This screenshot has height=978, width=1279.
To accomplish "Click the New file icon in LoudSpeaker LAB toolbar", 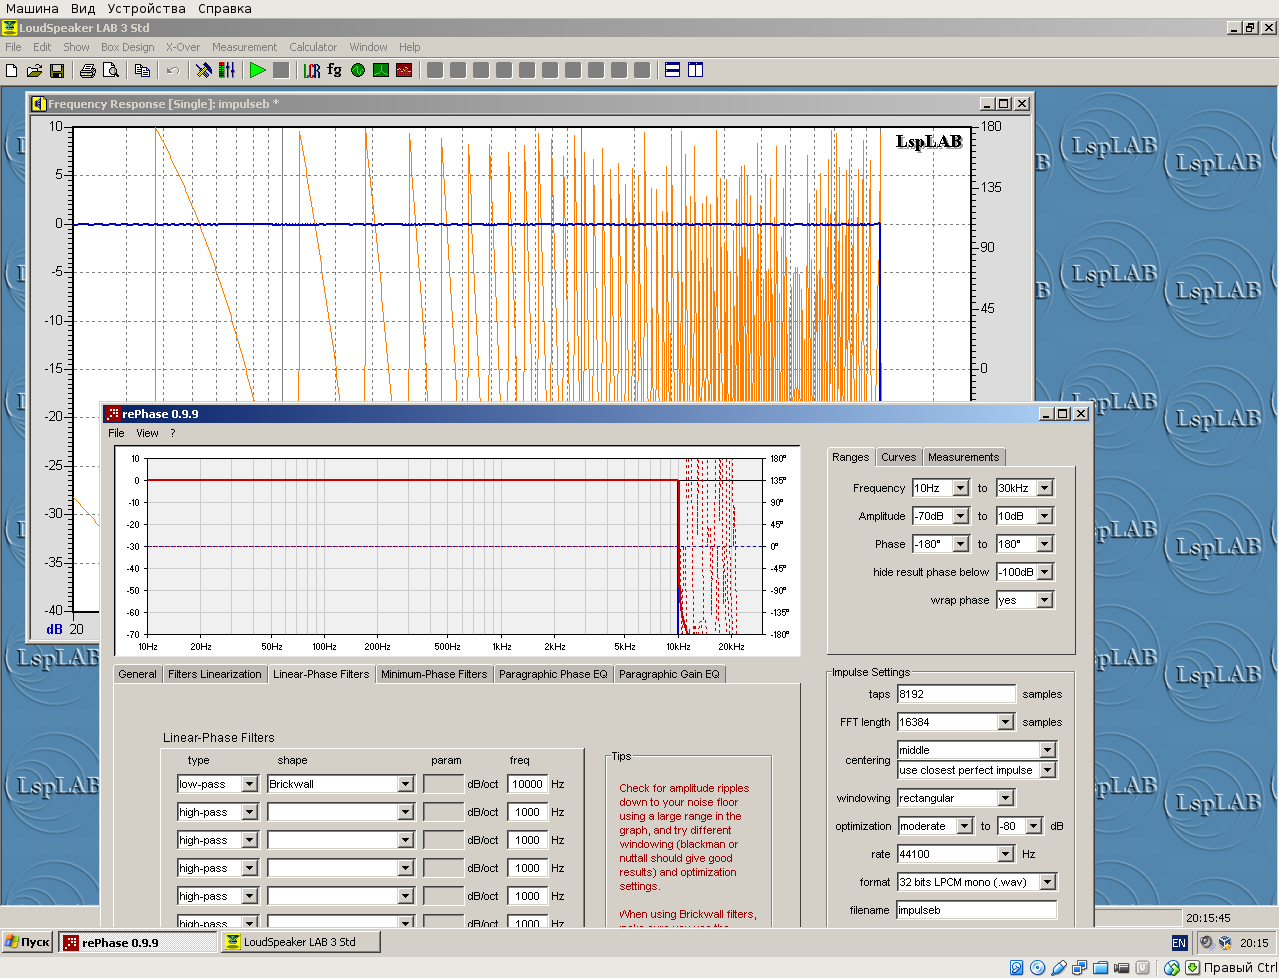I will 12,70.
